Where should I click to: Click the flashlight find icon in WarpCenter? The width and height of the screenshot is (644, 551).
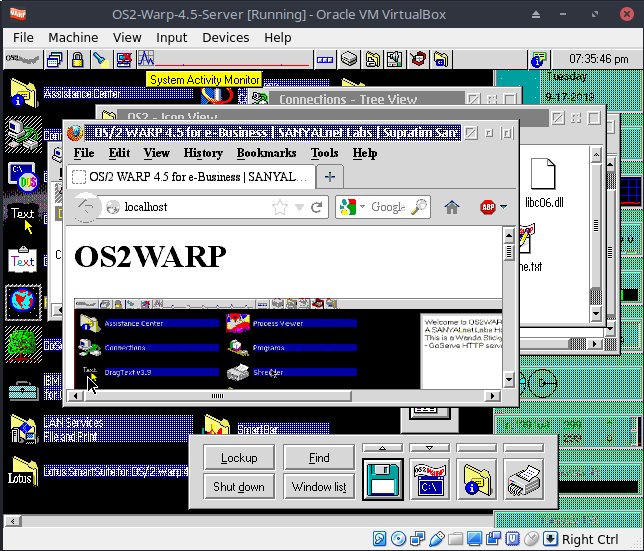(x=100, y=60)
